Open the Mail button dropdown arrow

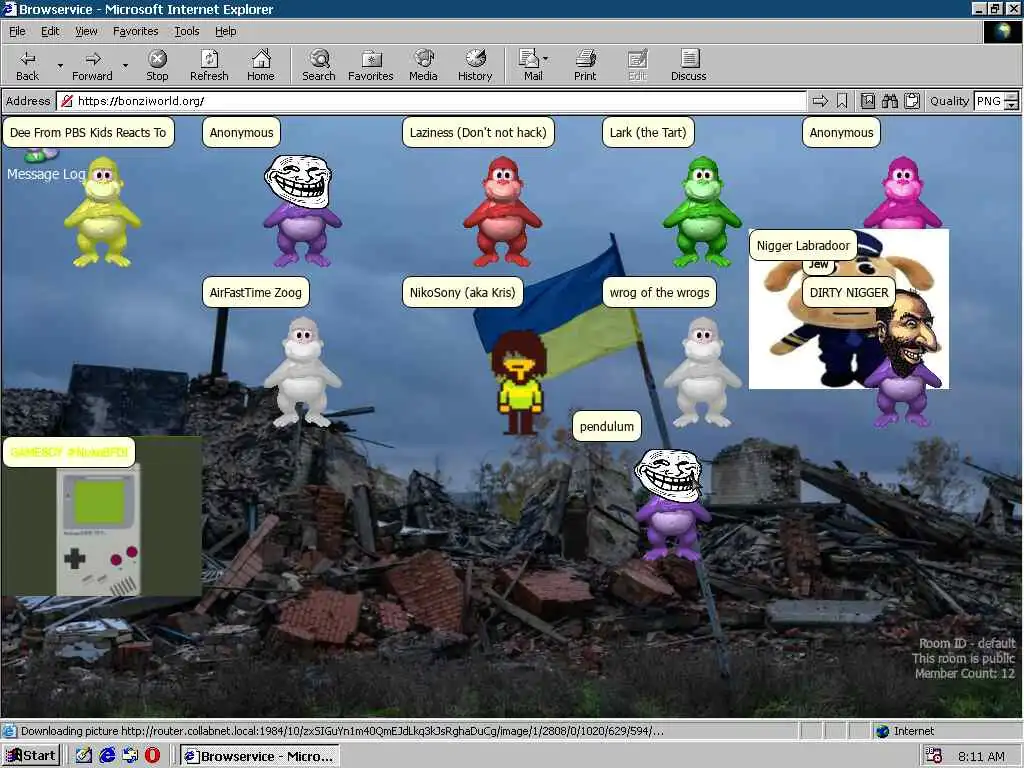tap(545, 59)
